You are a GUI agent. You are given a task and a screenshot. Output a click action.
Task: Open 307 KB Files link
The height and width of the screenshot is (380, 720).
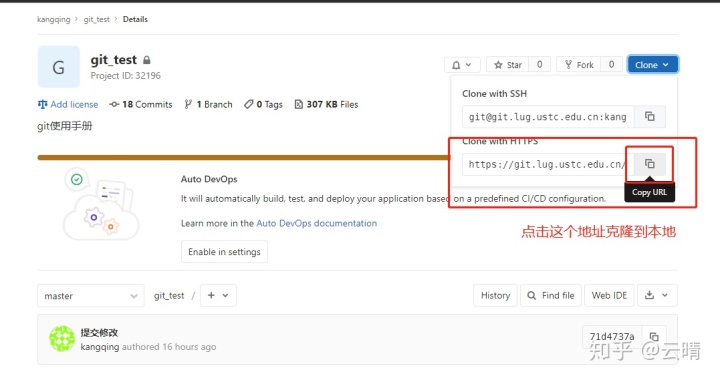[326, 105]
